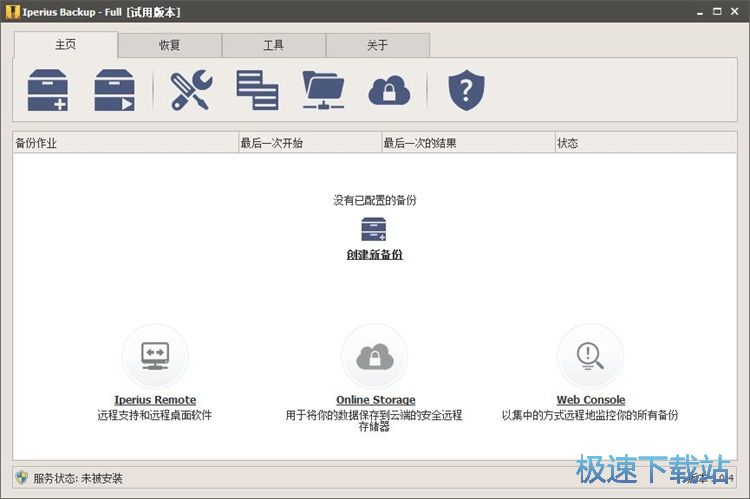Click the 最后一次的结果 column header
Image resolution: width=750 pixels, height=499 pixels.
[468, 143]
